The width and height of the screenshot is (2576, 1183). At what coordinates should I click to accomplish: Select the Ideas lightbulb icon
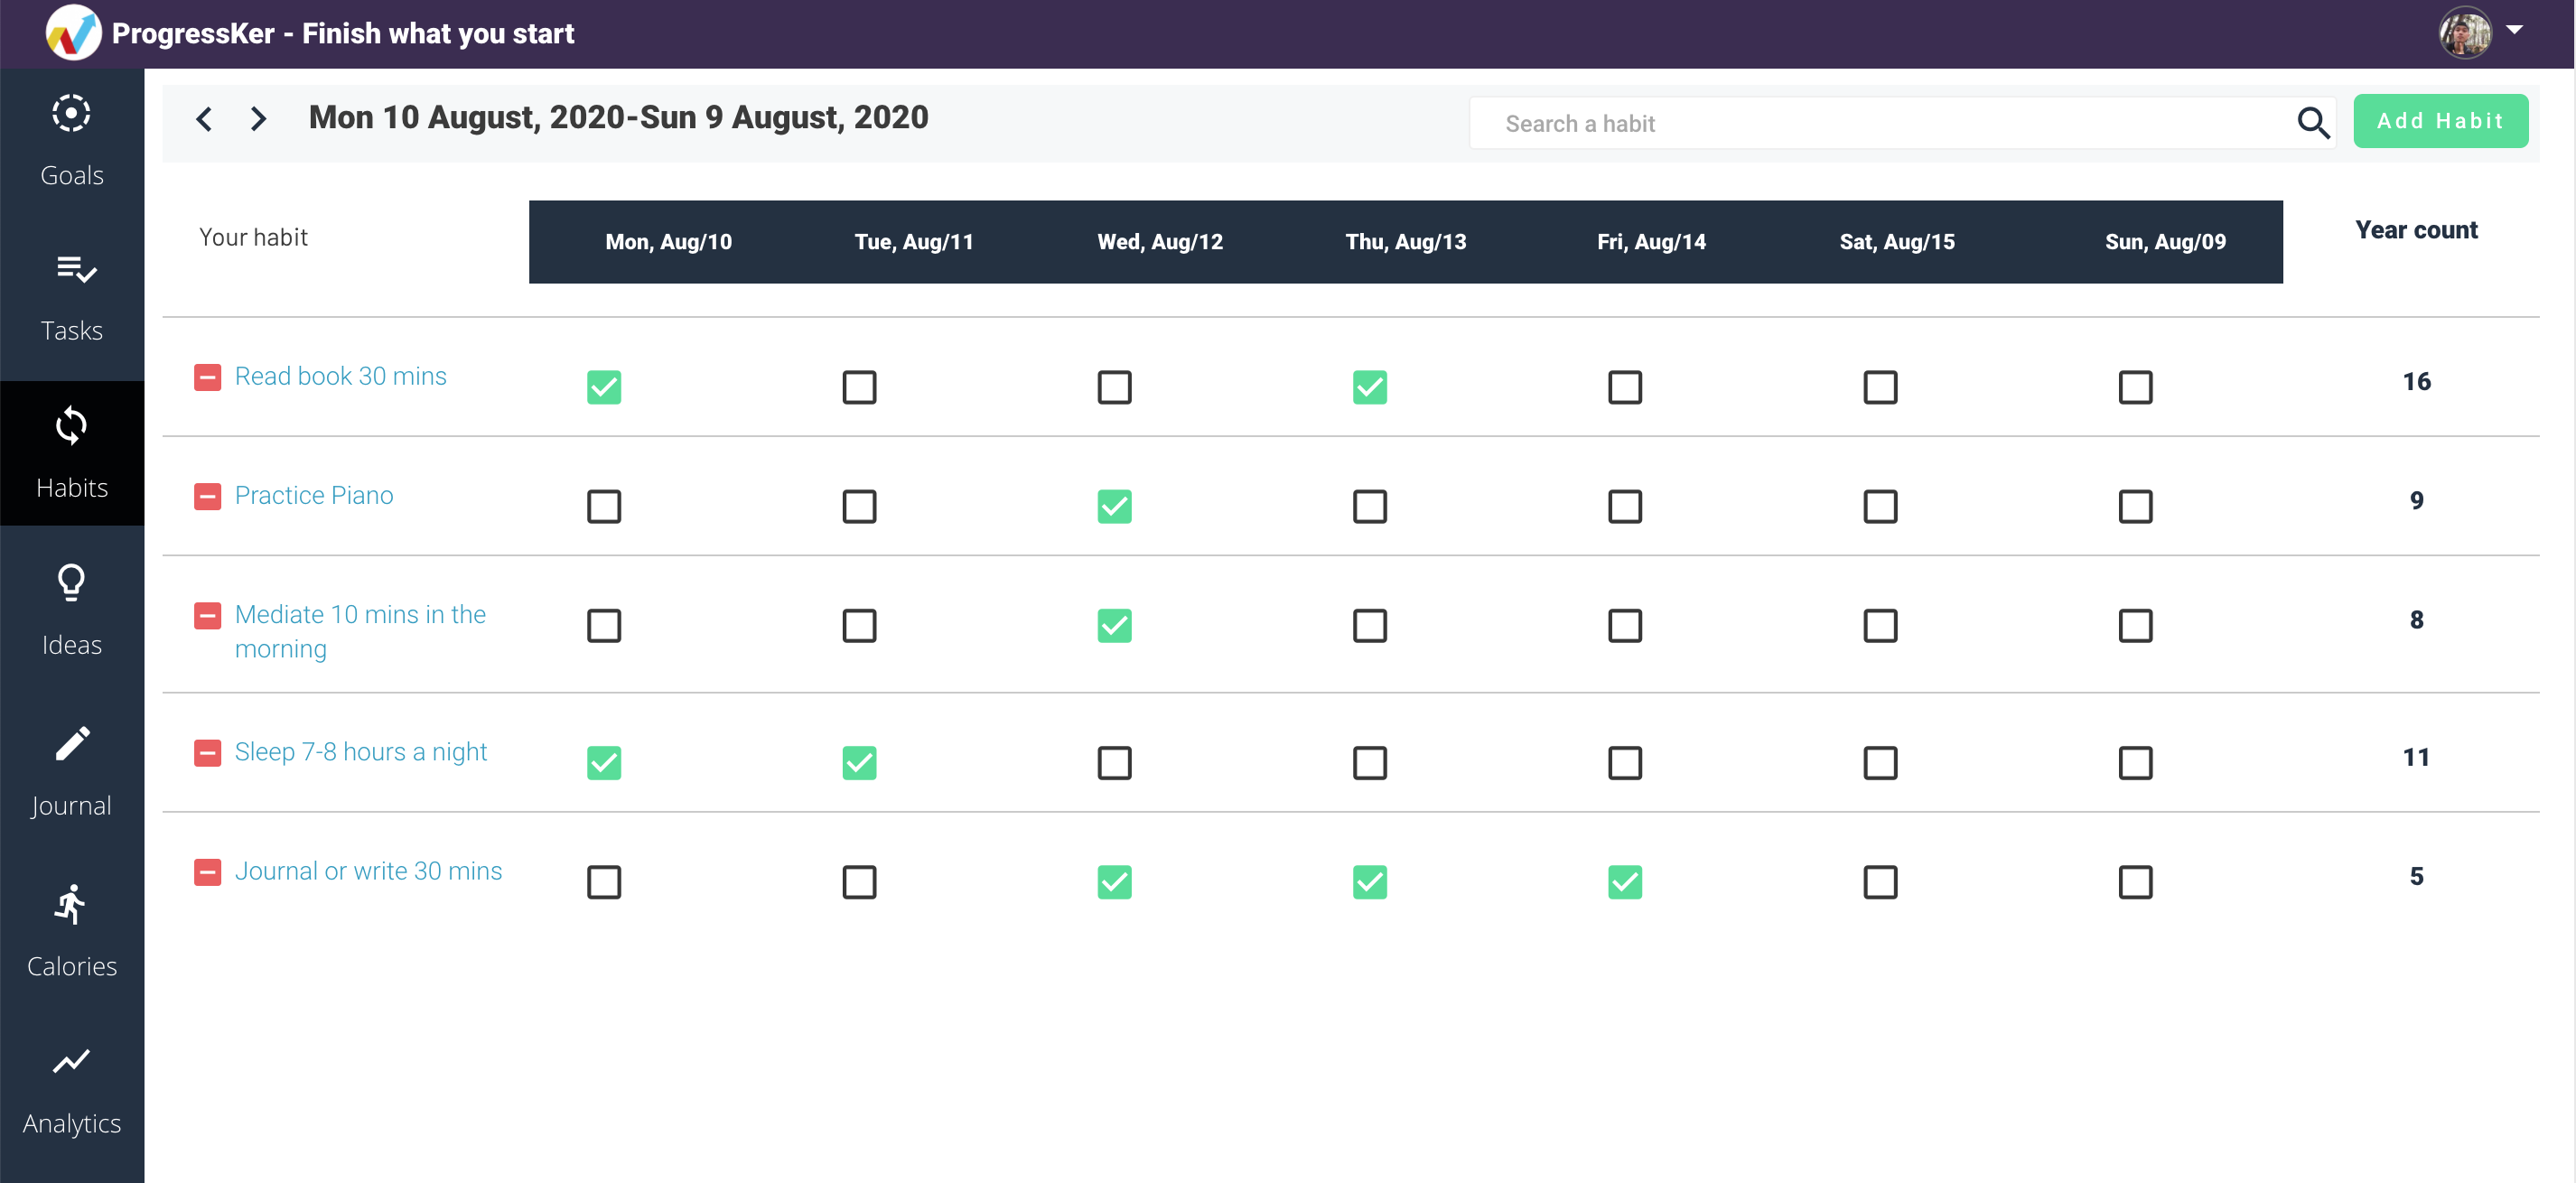[71, 582]
